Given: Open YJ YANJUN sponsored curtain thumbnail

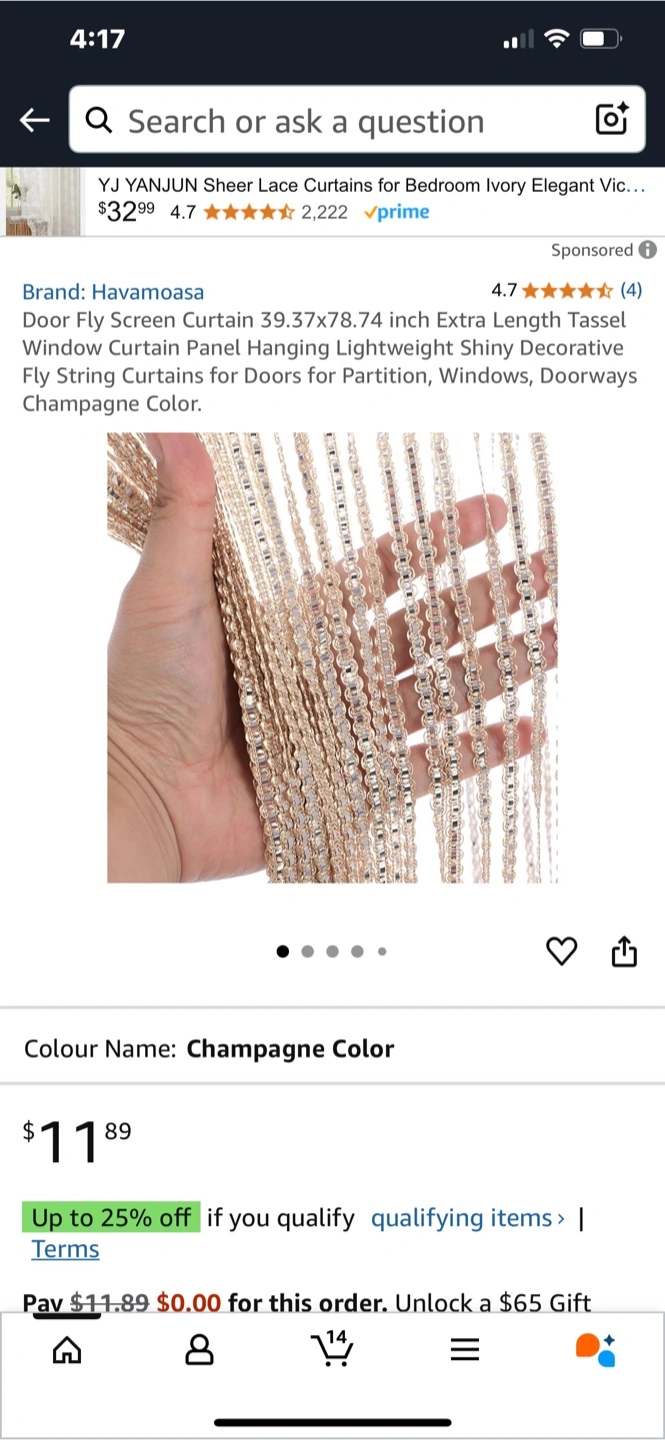Looking at the screenshot, I should pos(42,201).
